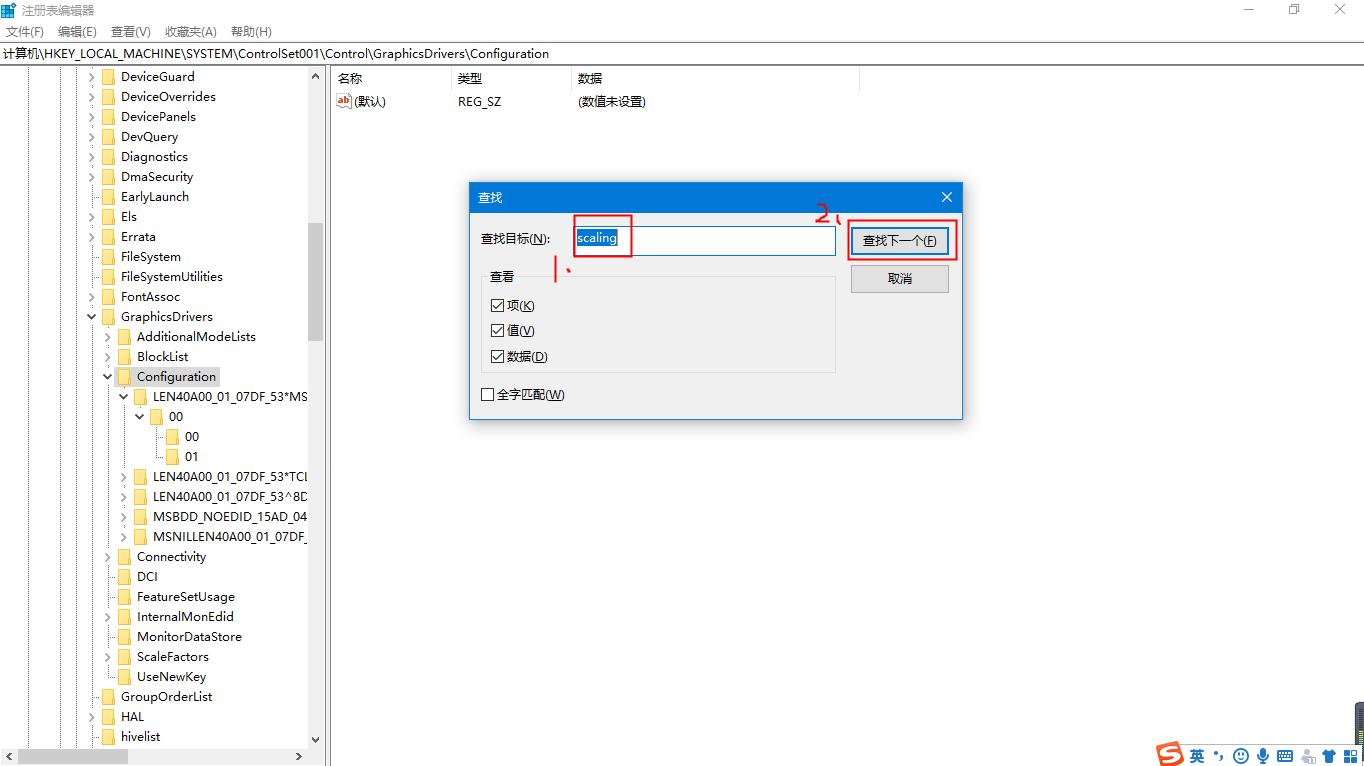1364x766 pixels.
Task: Select the (默认) string value icon
Action: pos(344,101)
